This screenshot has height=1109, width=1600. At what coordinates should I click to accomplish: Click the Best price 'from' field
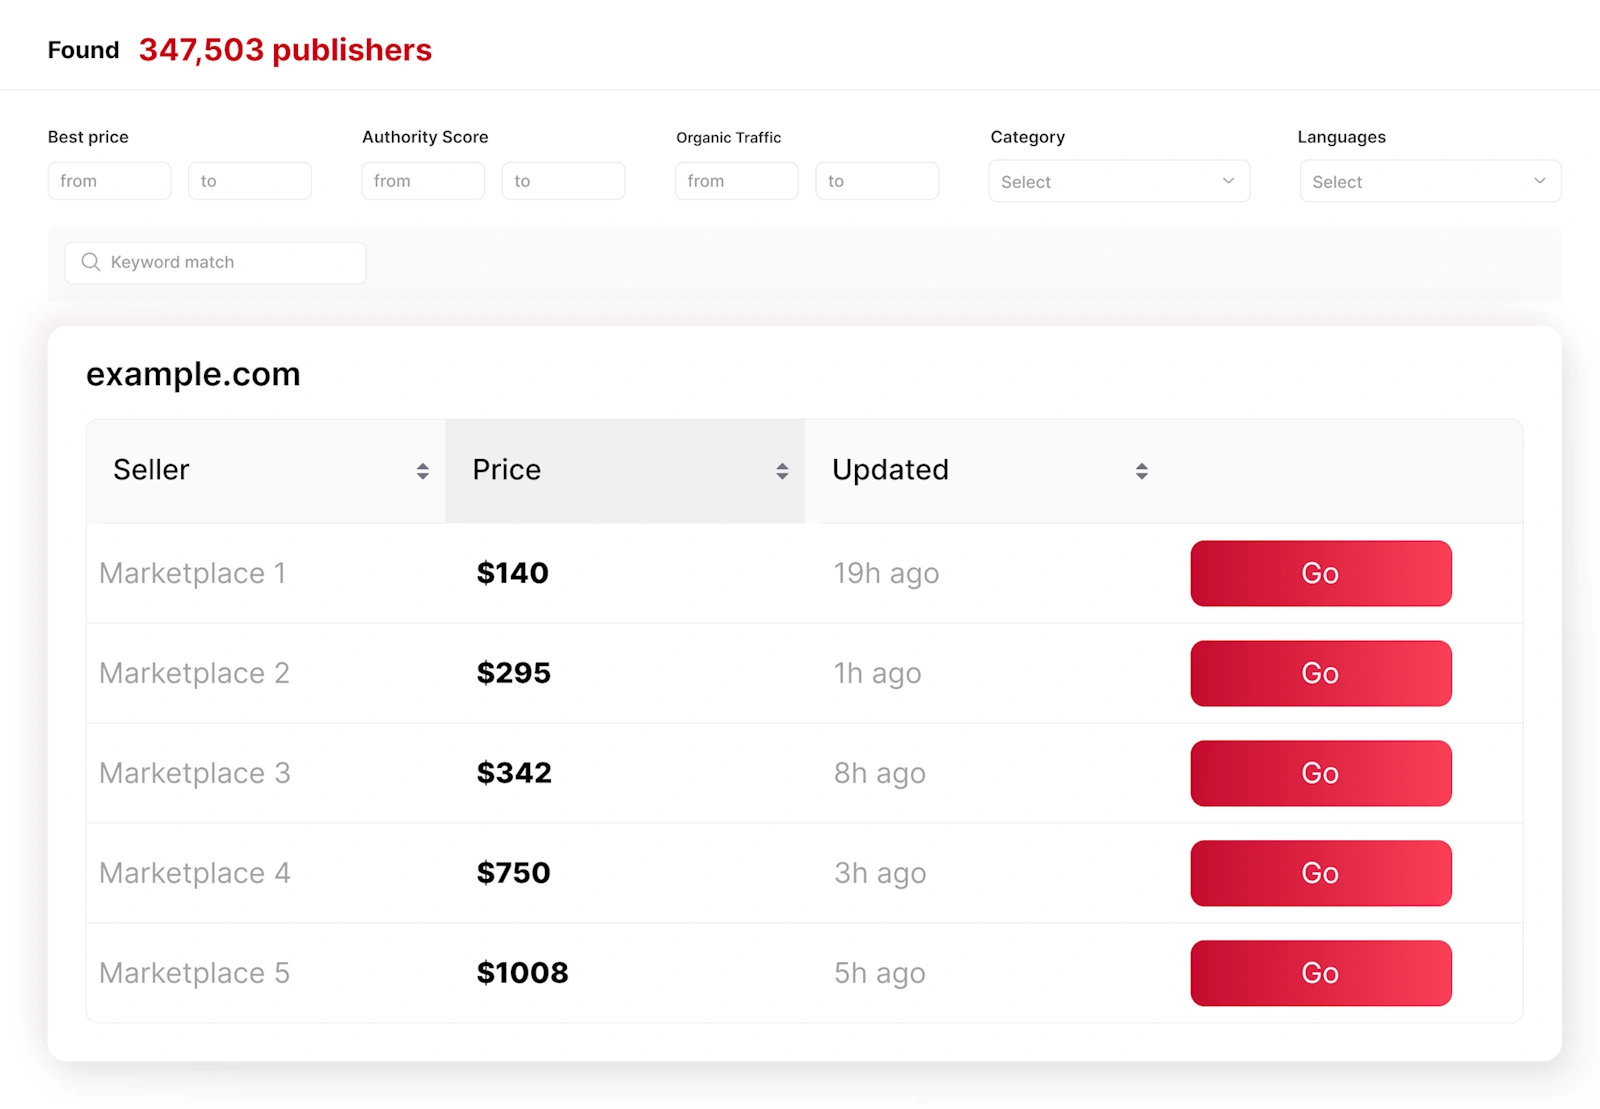point(109,181)
